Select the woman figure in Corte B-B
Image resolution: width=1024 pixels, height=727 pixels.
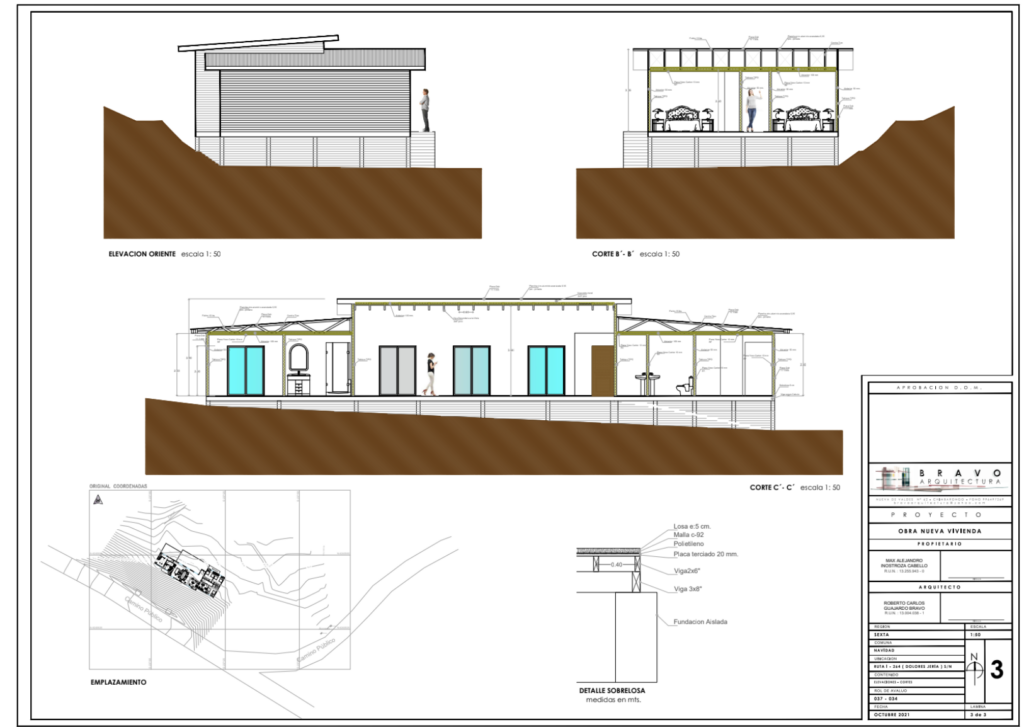[x=752, y=110]
